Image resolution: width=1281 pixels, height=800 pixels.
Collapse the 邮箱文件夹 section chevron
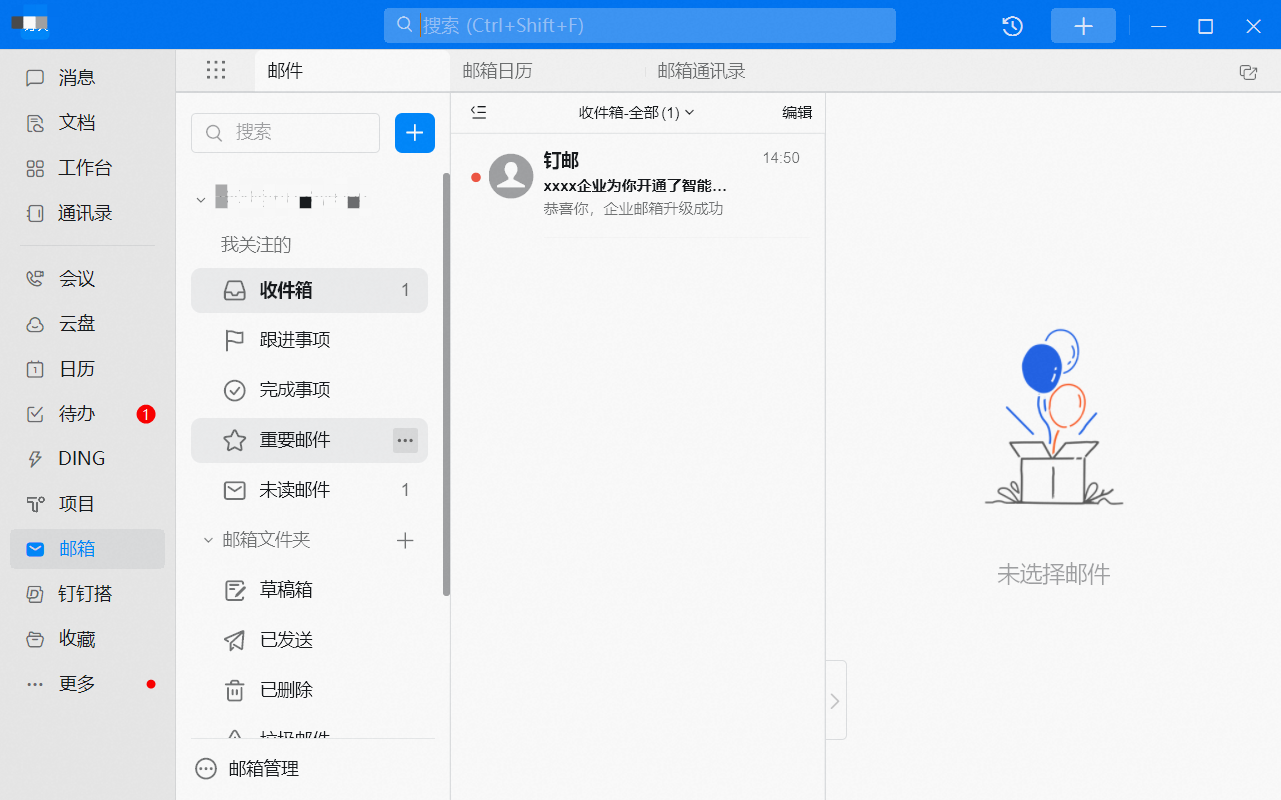[x=208, y=540]
